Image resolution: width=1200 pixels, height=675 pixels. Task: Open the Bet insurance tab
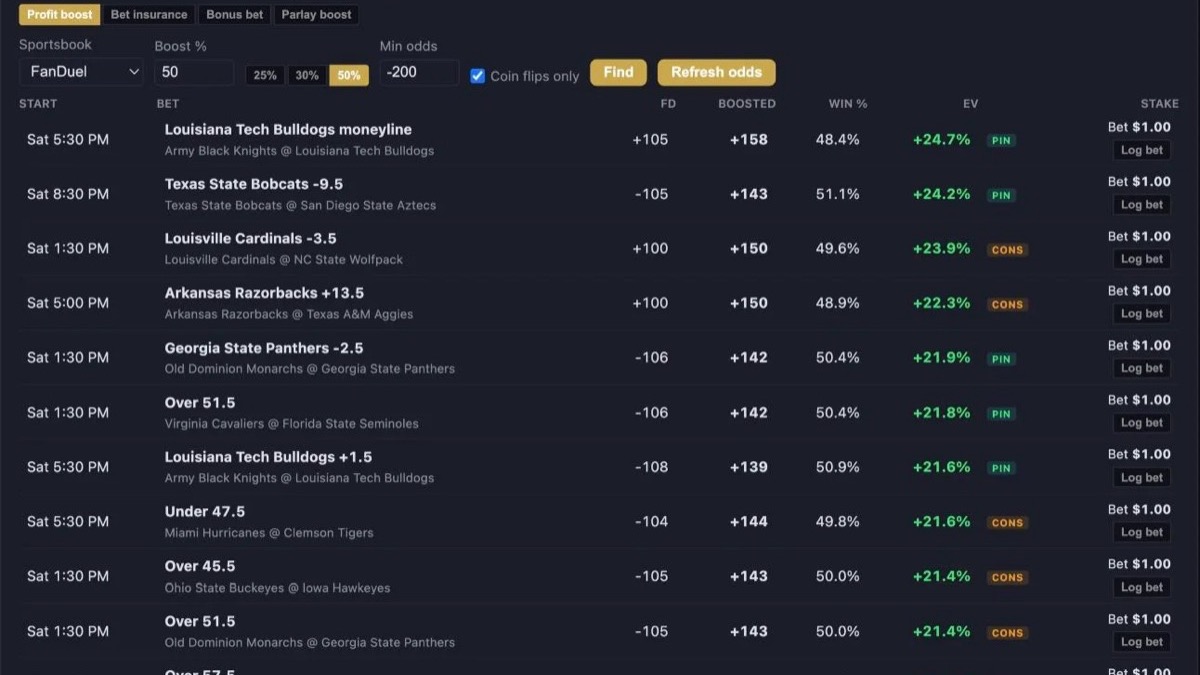(x=149, y=15)
